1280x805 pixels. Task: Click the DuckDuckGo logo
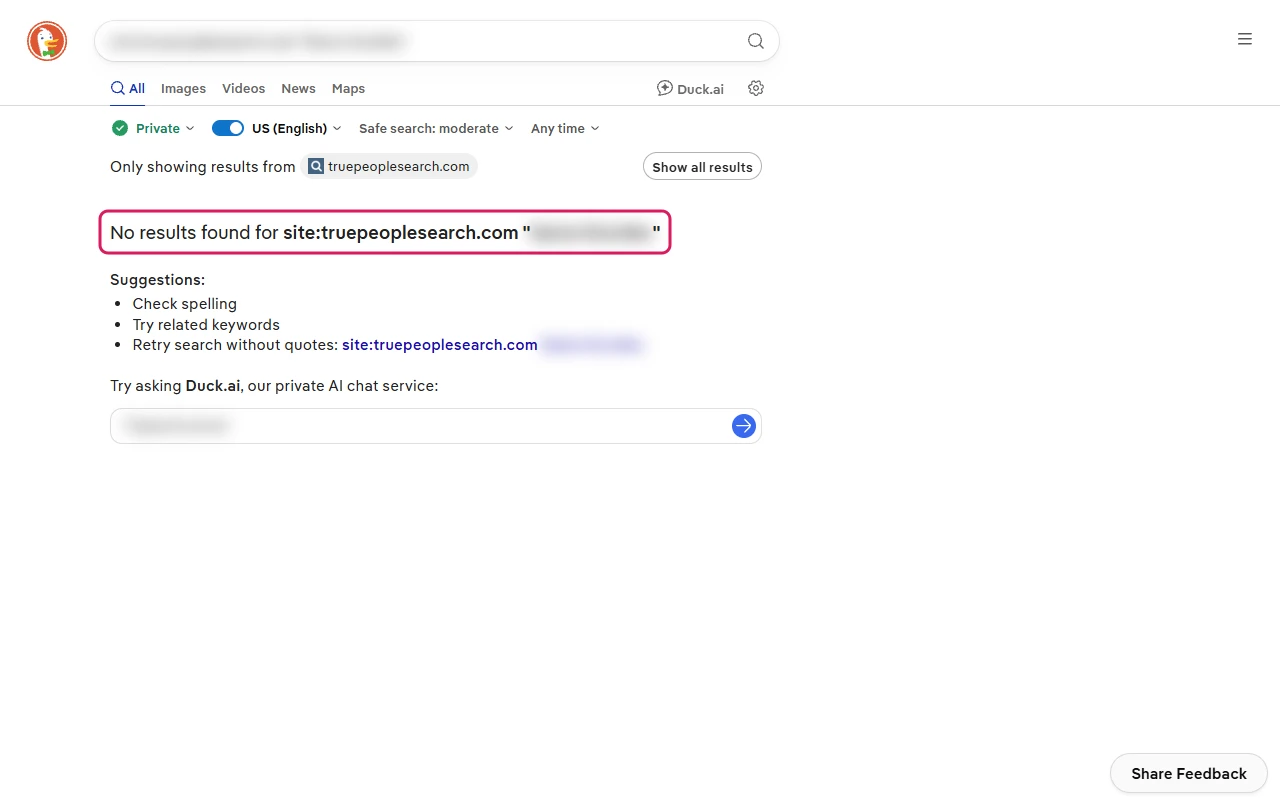coord(47,41)
